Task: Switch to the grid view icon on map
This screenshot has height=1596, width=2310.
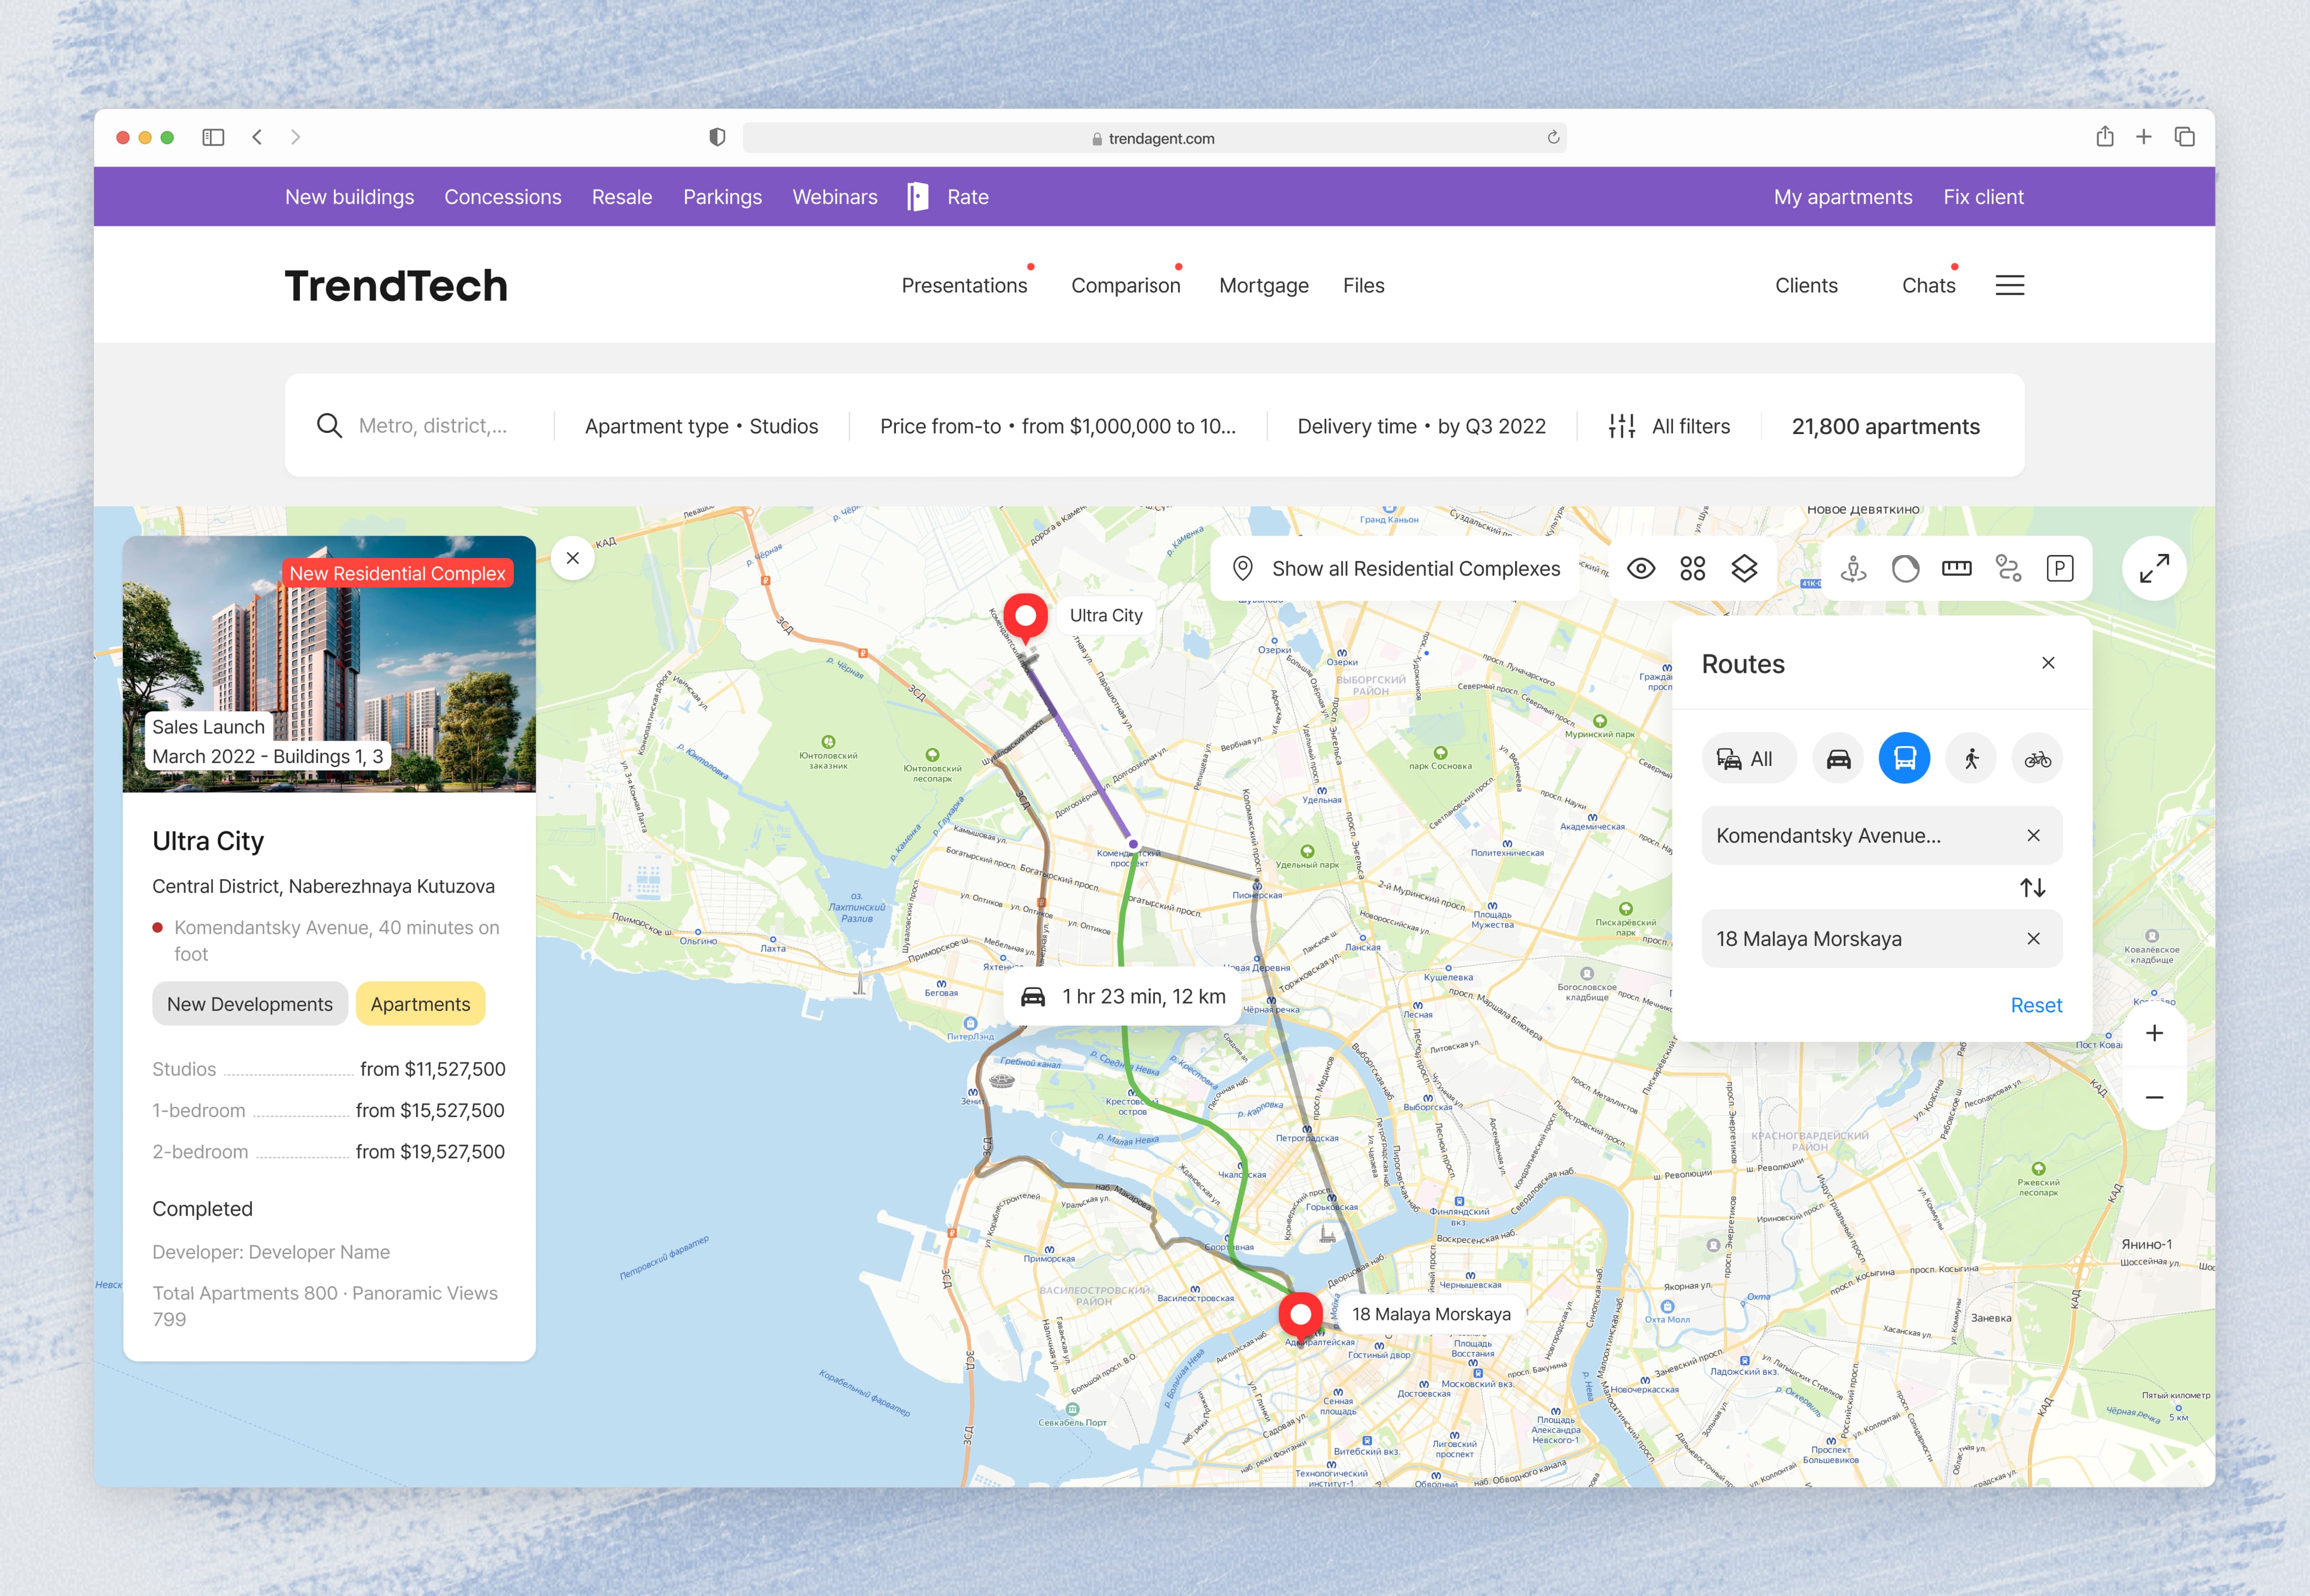Action: coord(1692,569)
